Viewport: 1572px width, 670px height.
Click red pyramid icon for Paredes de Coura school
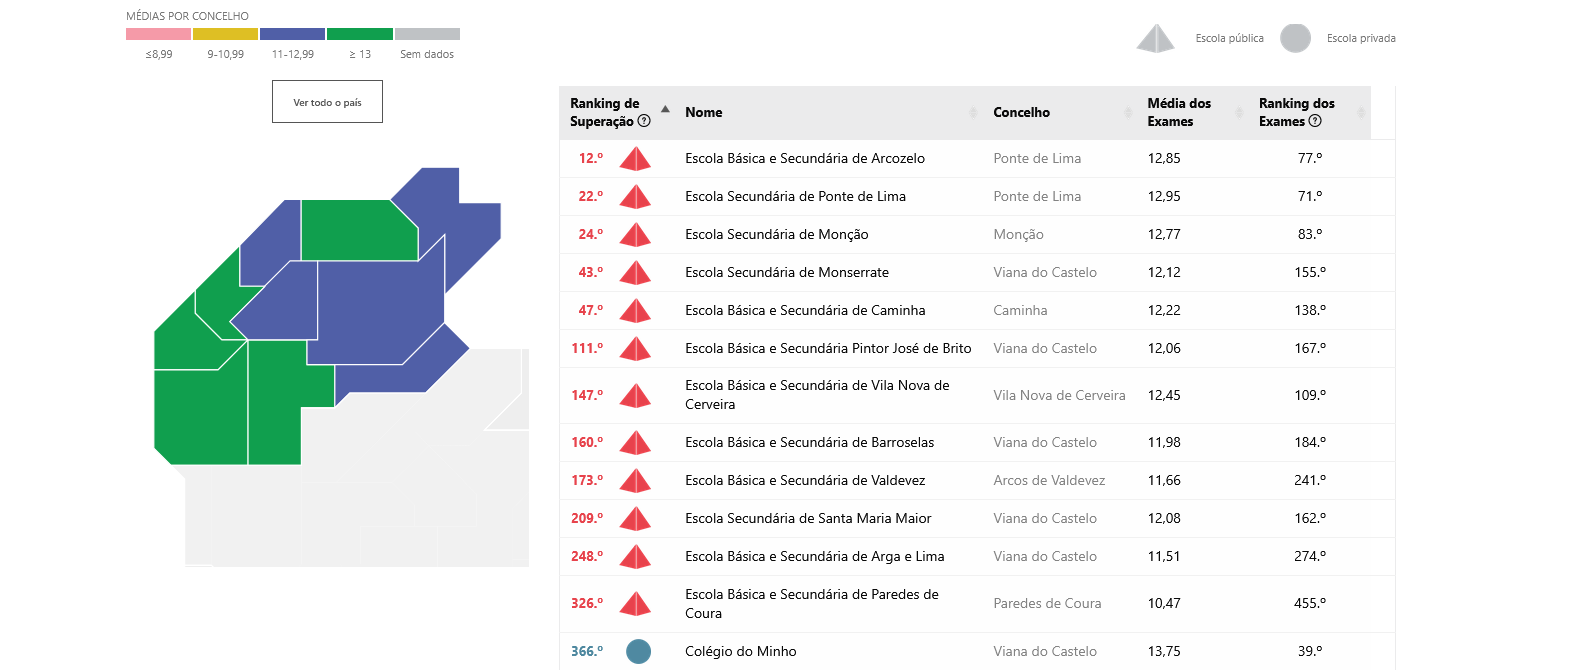tap(635, 604)
